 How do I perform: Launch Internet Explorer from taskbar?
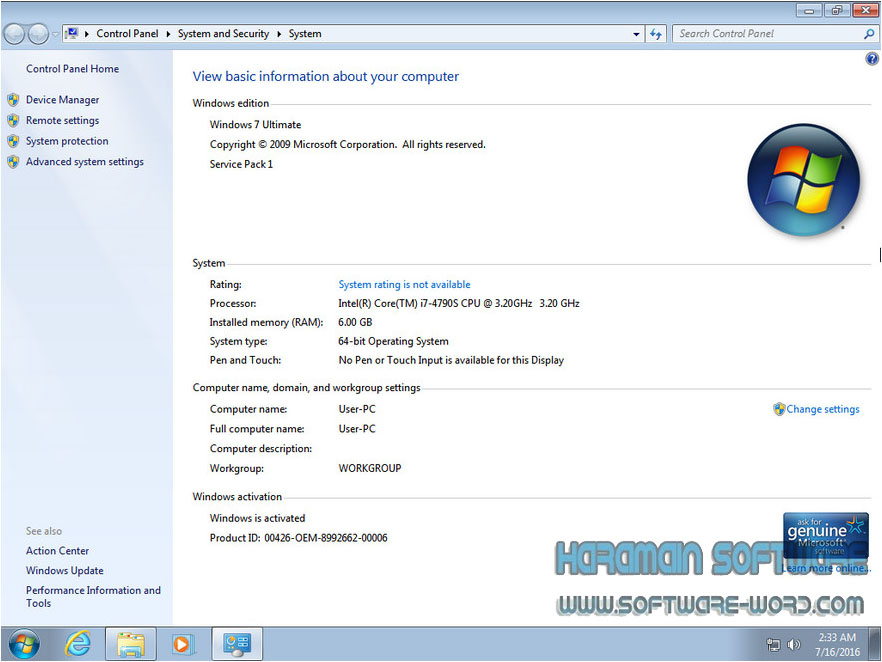[x=78, y=644]
